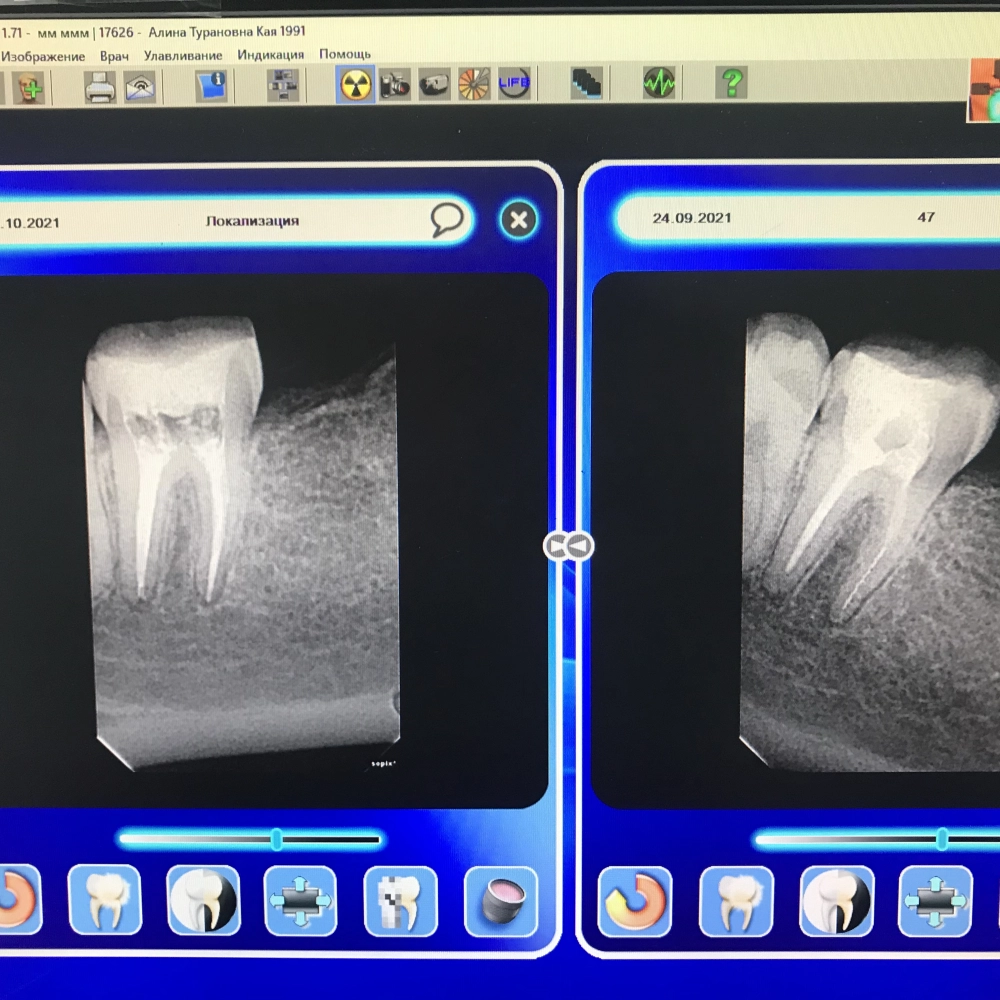This screenshot has height=1000, width=1000.
Task: Open the Изображение menu
Action: 43,55
